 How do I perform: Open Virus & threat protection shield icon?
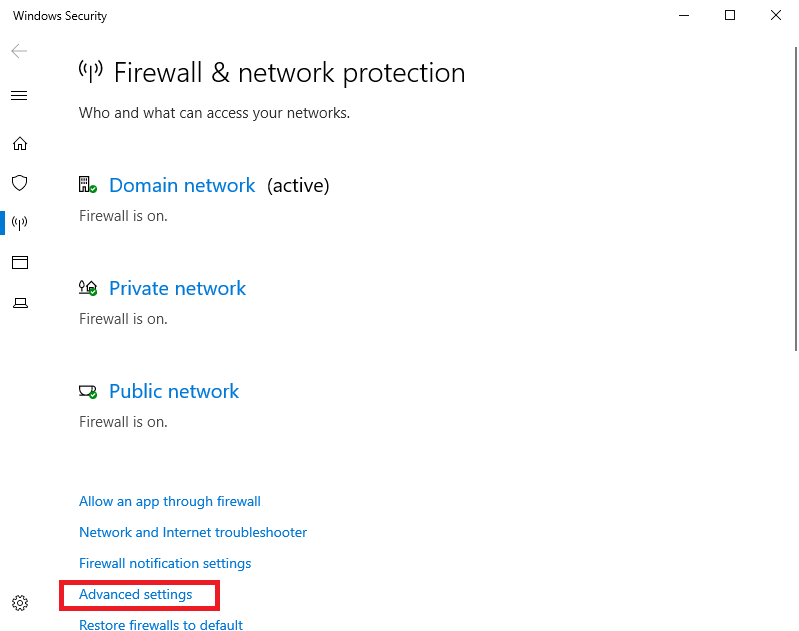click(20, 183)
